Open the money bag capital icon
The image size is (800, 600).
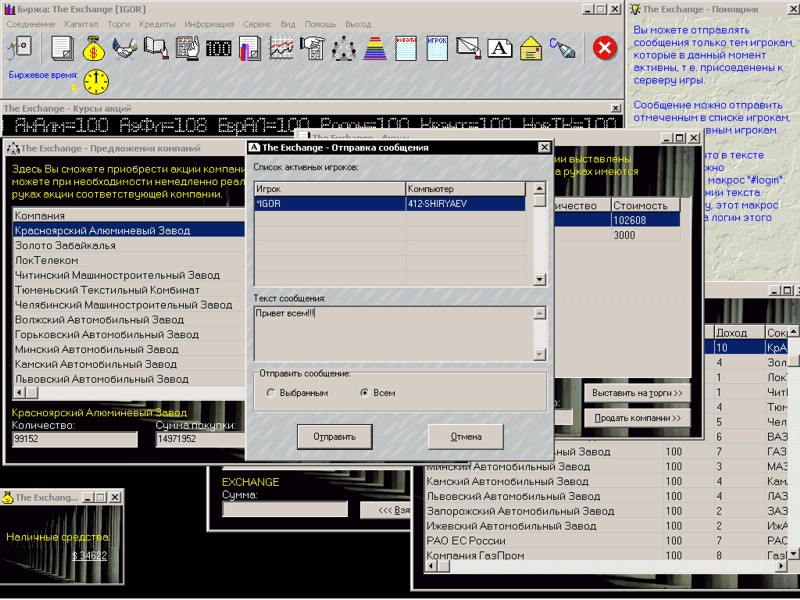pyautogui.click(x=93, y=48)
